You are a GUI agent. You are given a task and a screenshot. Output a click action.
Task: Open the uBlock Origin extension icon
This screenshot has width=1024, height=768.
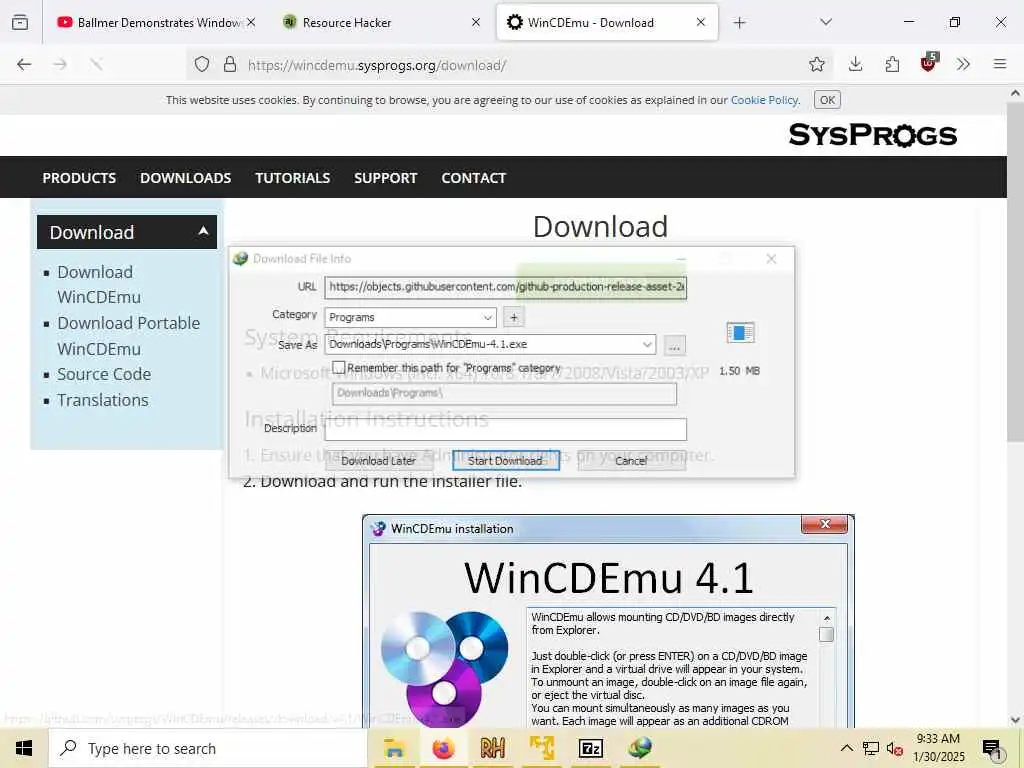(928, 63)
